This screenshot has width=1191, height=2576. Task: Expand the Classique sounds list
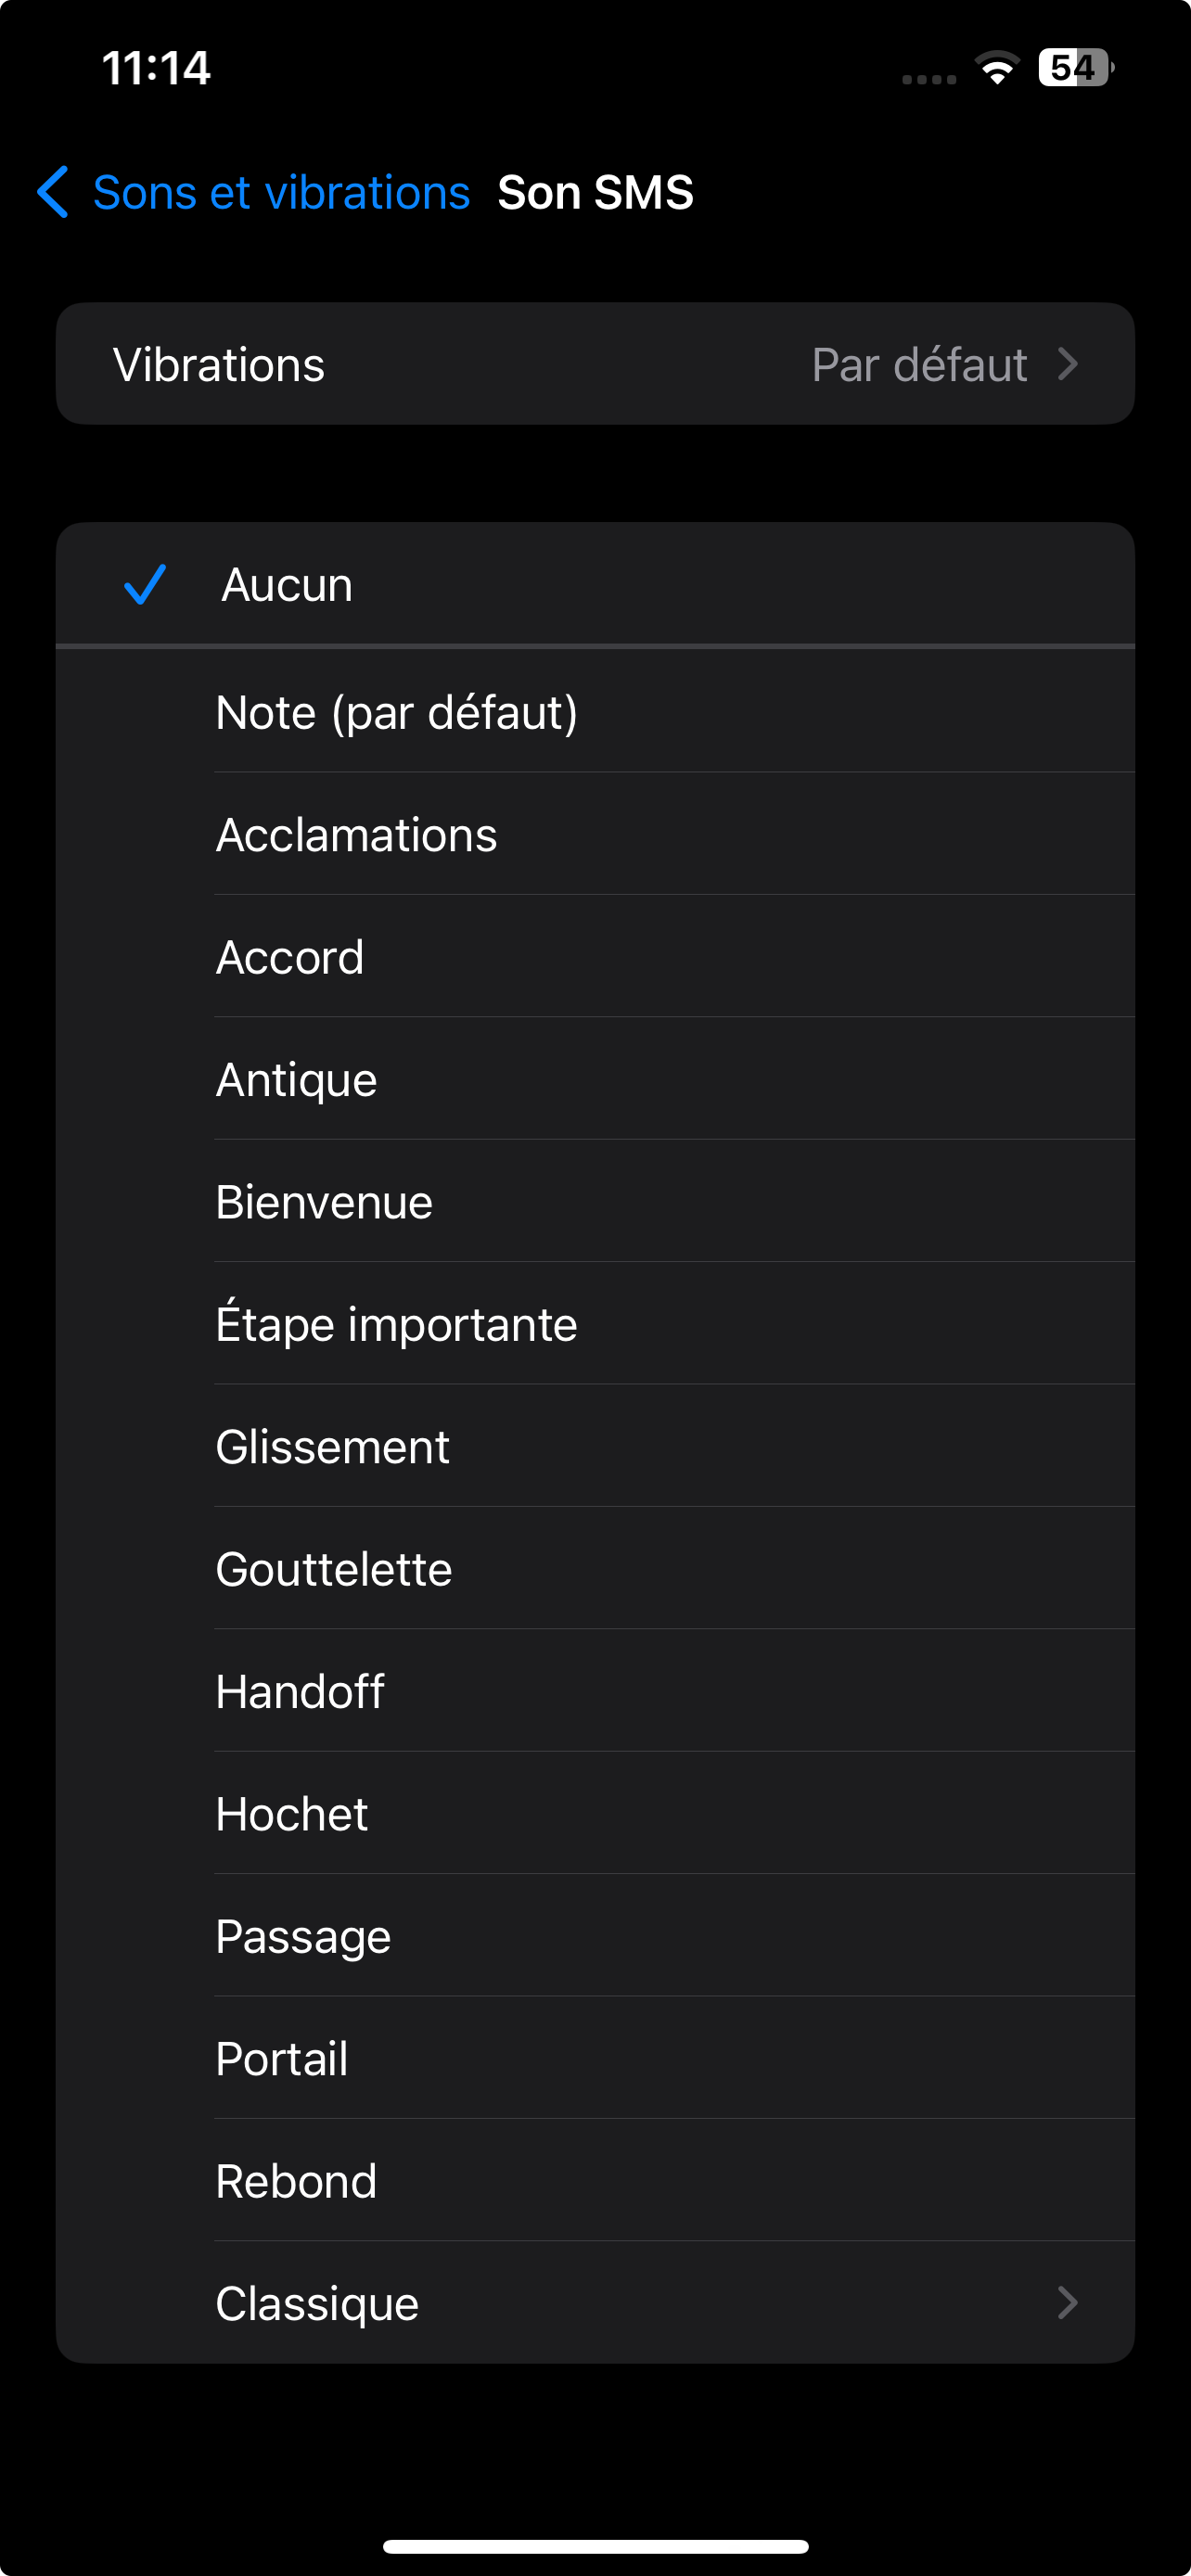pos(1067,2303)
